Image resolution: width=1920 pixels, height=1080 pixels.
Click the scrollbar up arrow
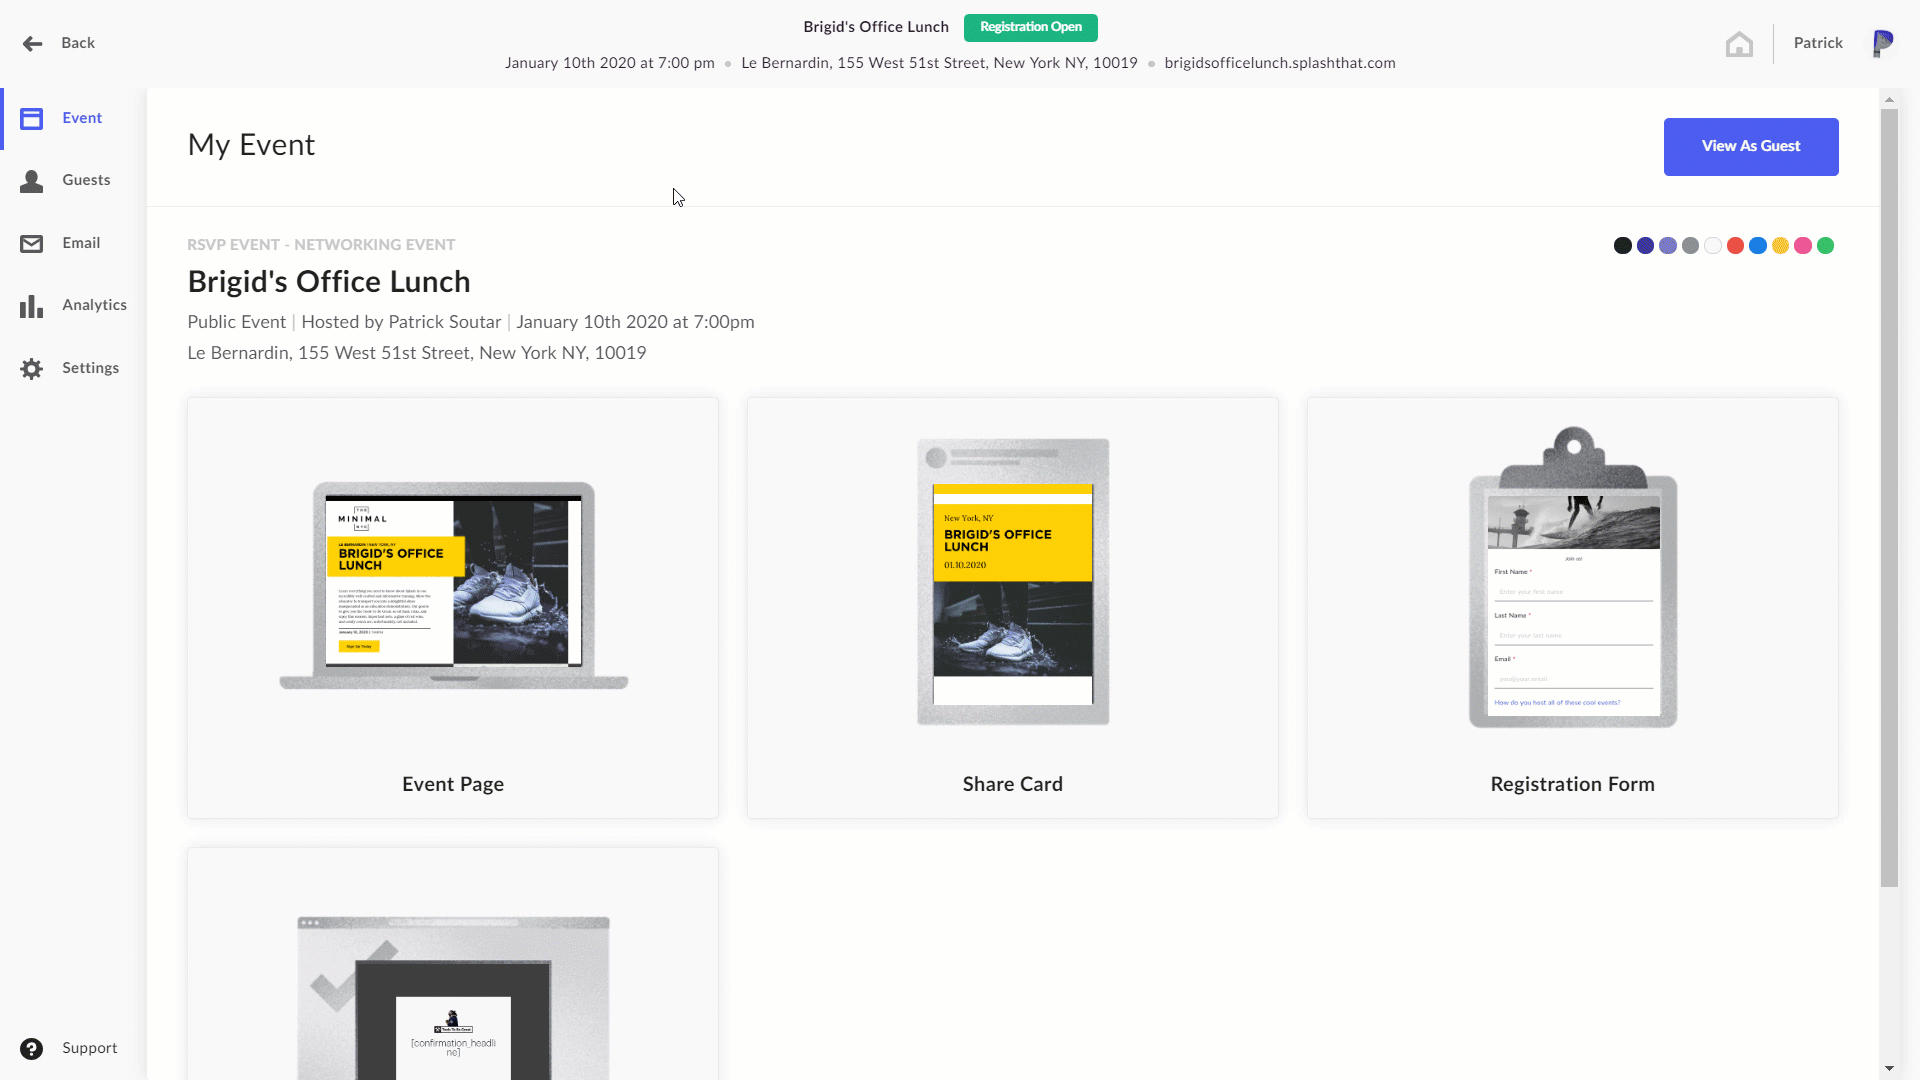[x=1889, y=99]
